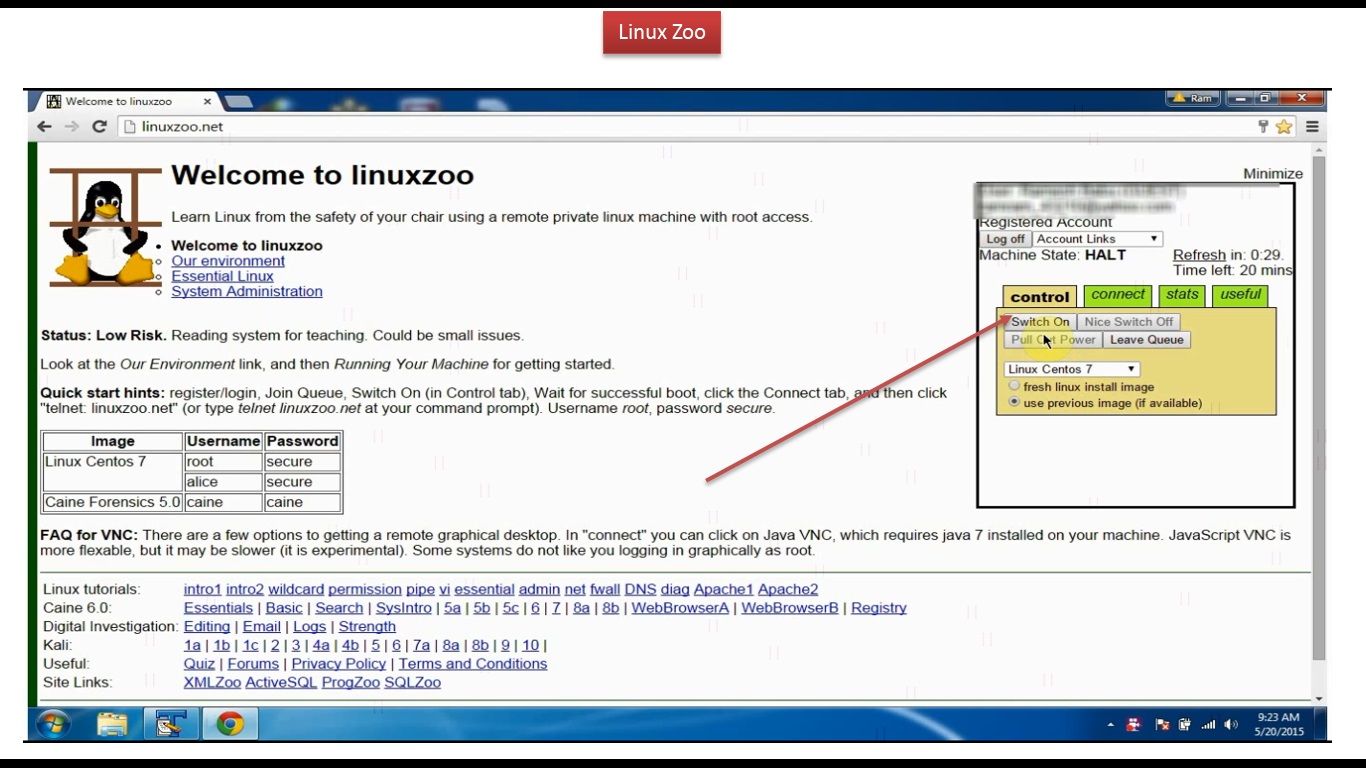Image resolution: width=1366 pixels, height=768 pixels.
Task: Open the Quiz link
Action: coord(199,664)
